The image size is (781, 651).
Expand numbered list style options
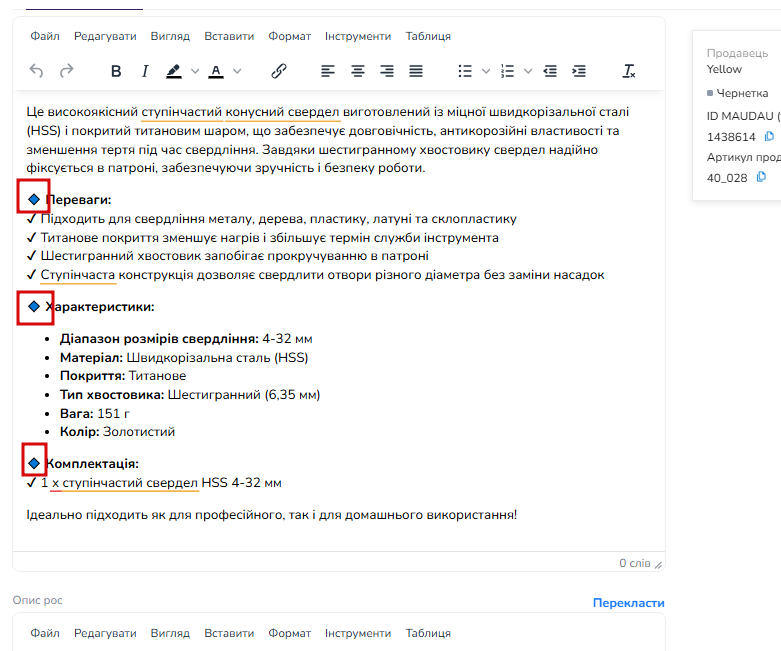coord(528,71)
